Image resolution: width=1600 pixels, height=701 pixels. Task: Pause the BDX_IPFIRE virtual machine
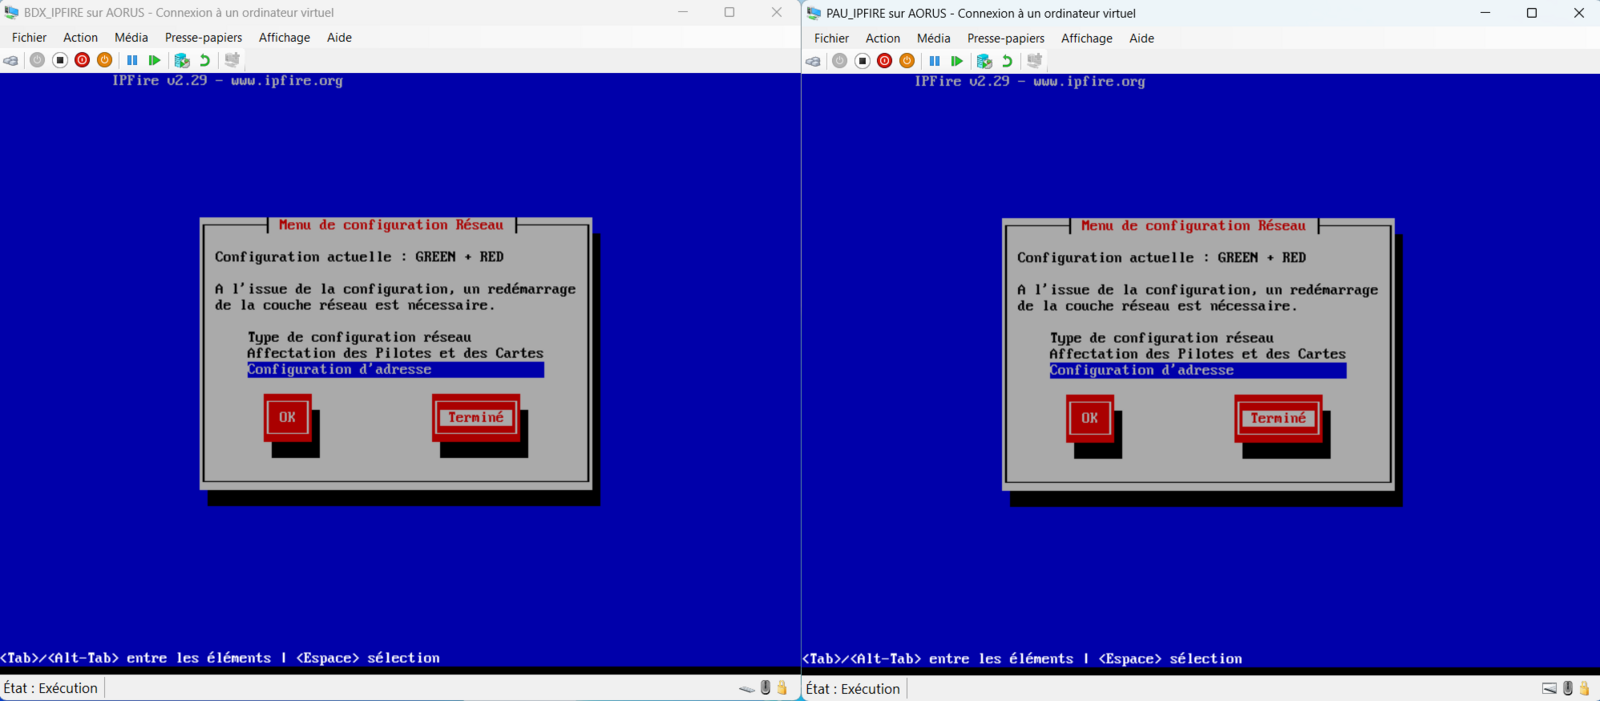132,60
